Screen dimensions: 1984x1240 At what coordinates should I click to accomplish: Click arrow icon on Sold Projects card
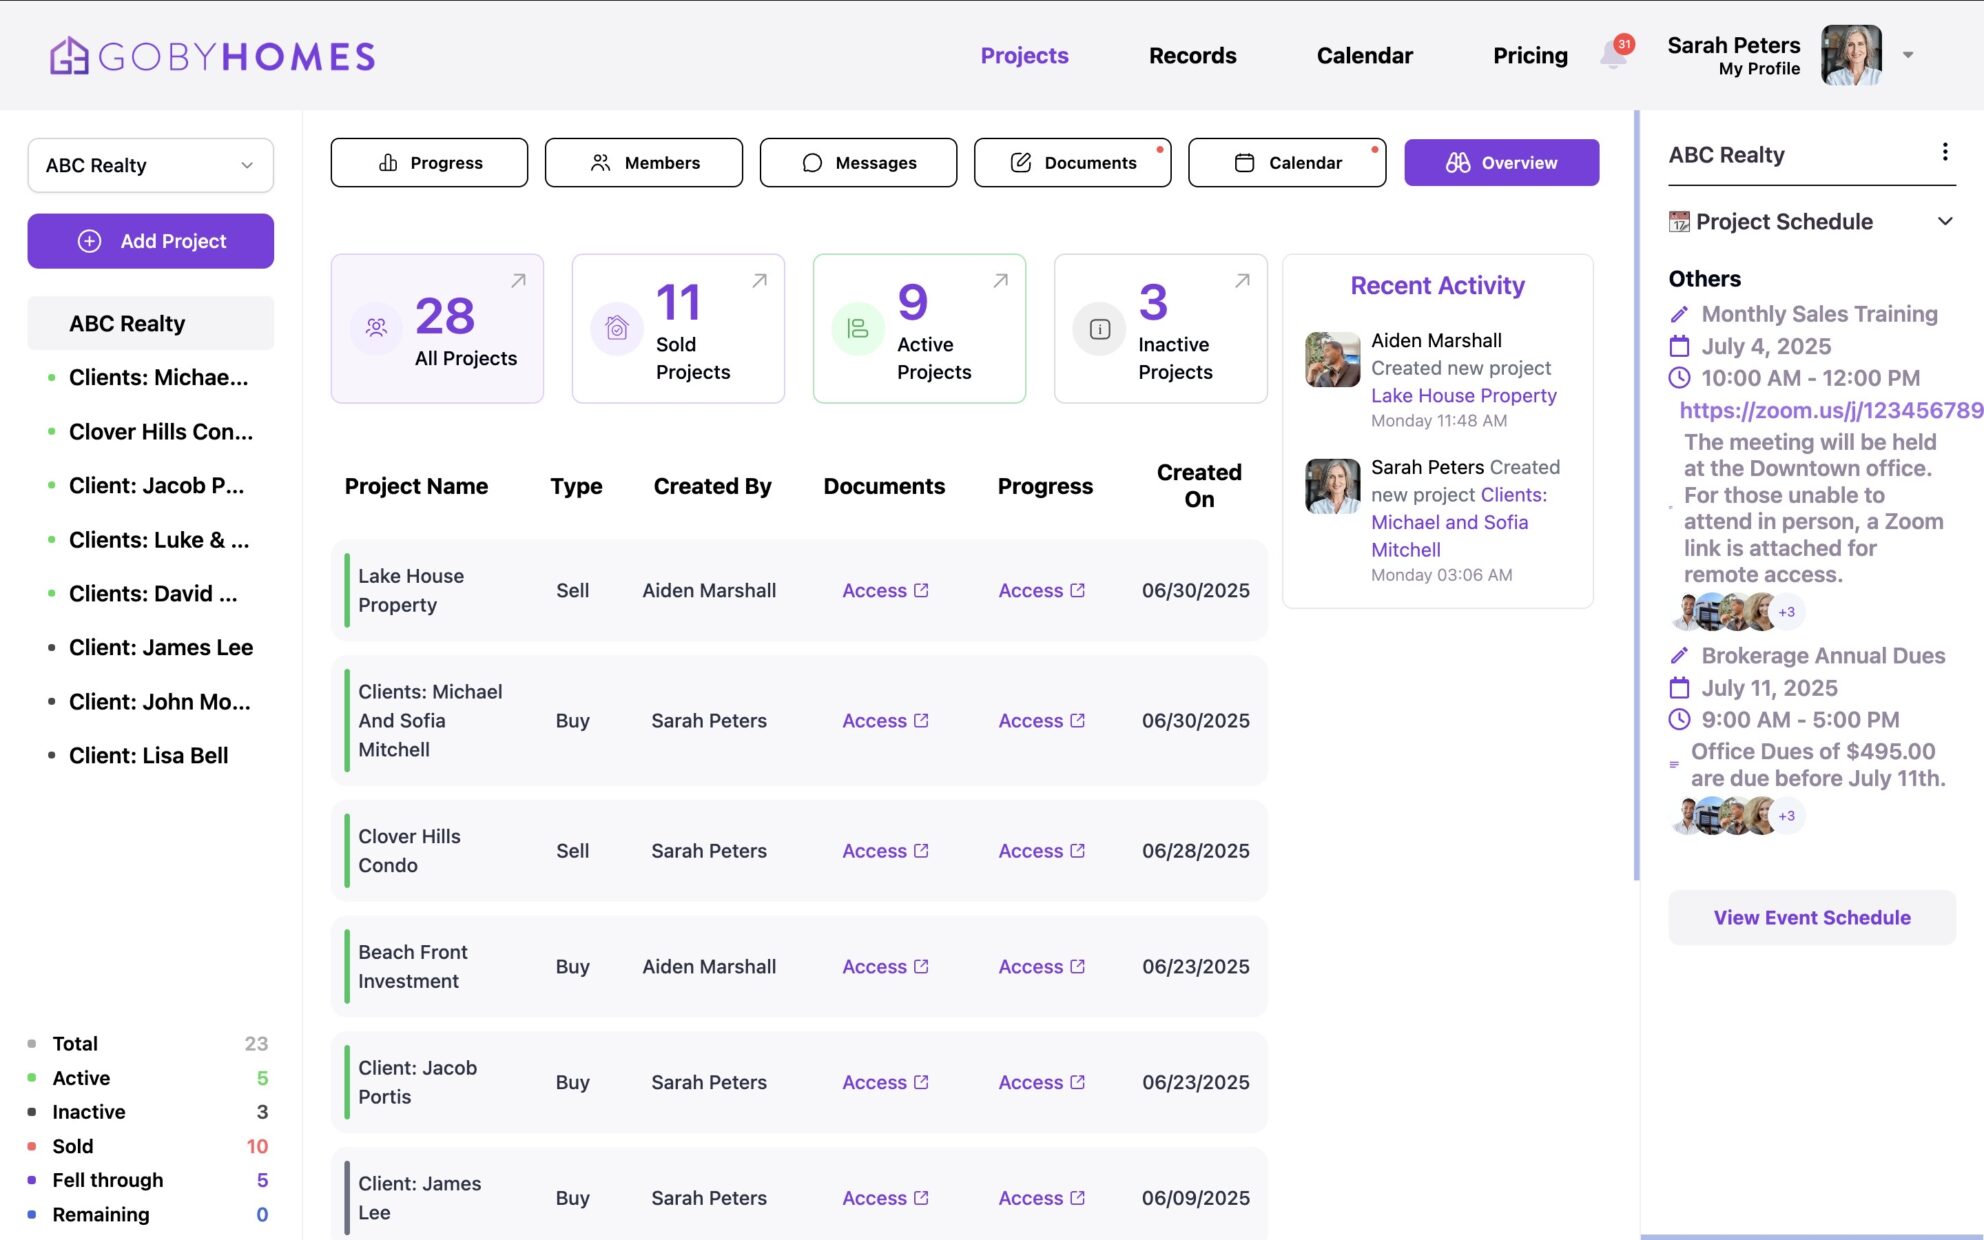click(759, 281)
